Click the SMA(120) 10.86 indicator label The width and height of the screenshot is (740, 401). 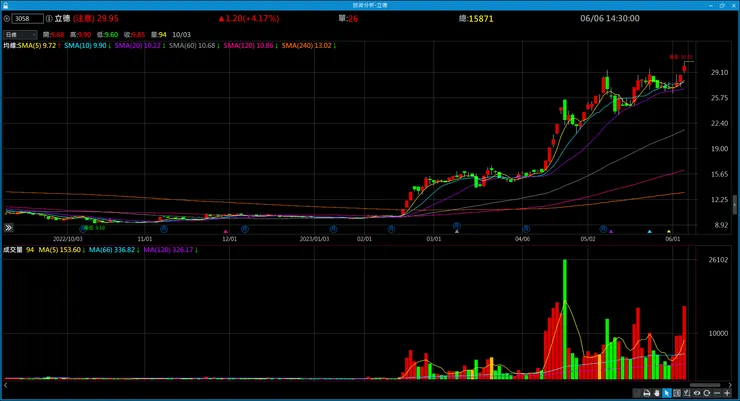[248, 46]
